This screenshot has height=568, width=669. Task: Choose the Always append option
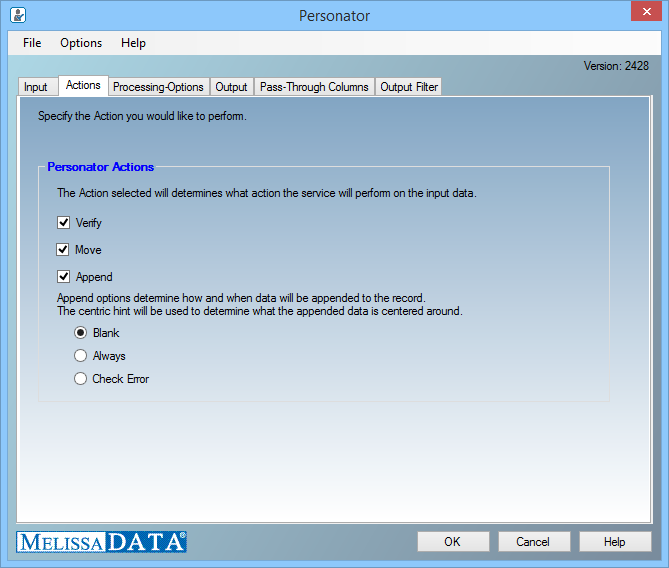pyautogui.click(x=81, y=356)
